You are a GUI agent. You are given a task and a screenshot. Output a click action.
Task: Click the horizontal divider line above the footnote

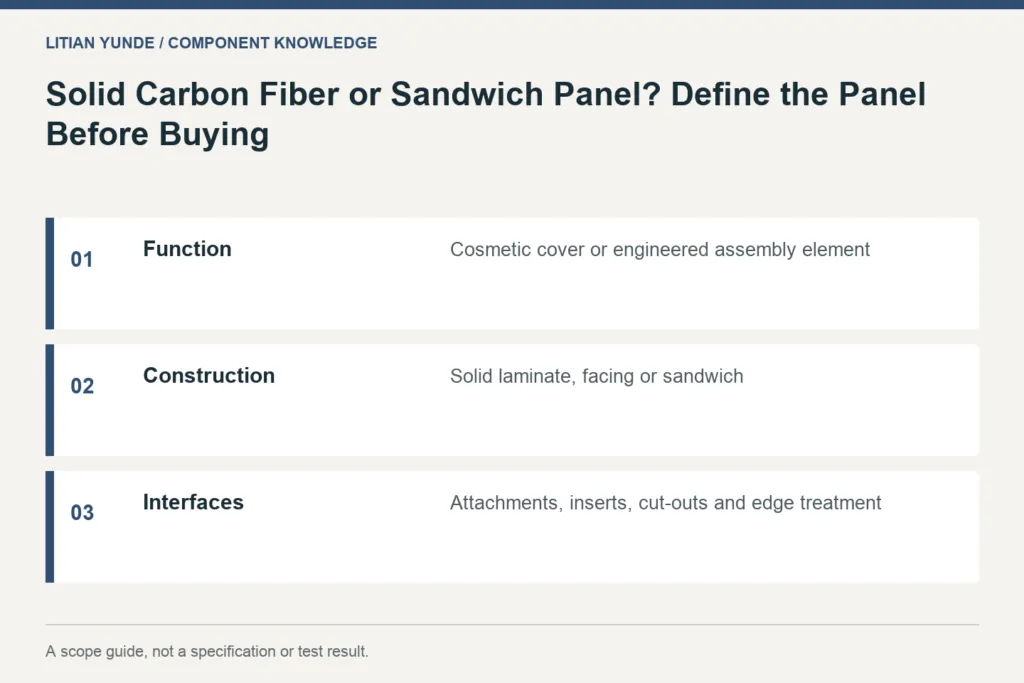click(512, 625)
